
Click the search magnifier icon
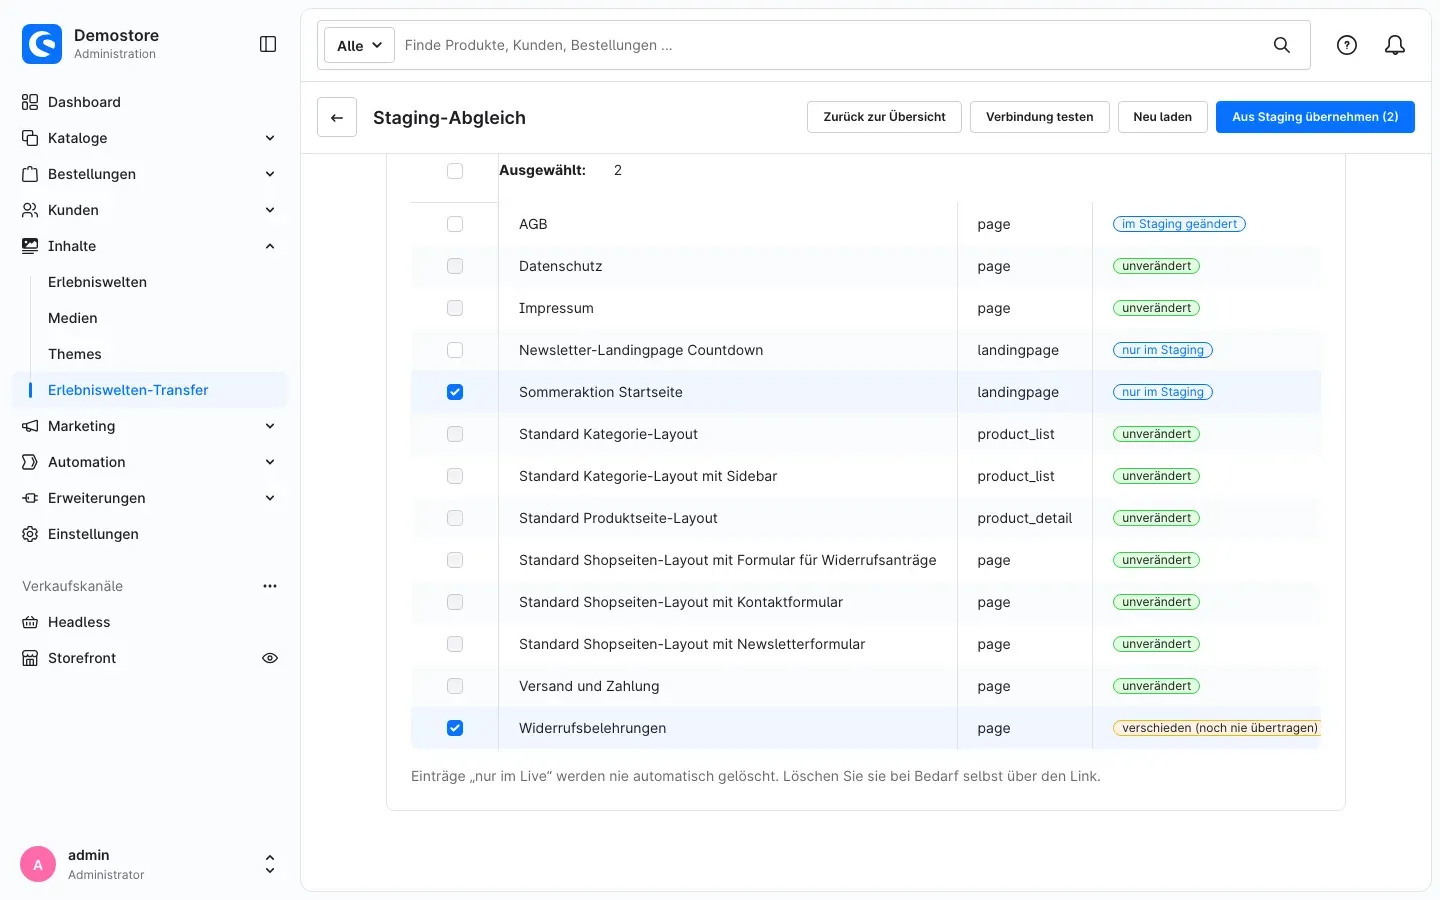click(1282, 45)
